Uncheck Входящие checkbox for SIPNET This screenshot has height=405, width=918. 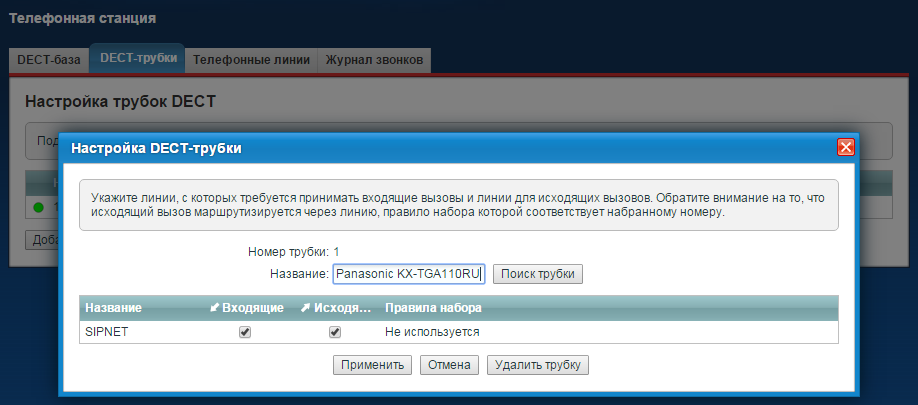tap(245, 332)
